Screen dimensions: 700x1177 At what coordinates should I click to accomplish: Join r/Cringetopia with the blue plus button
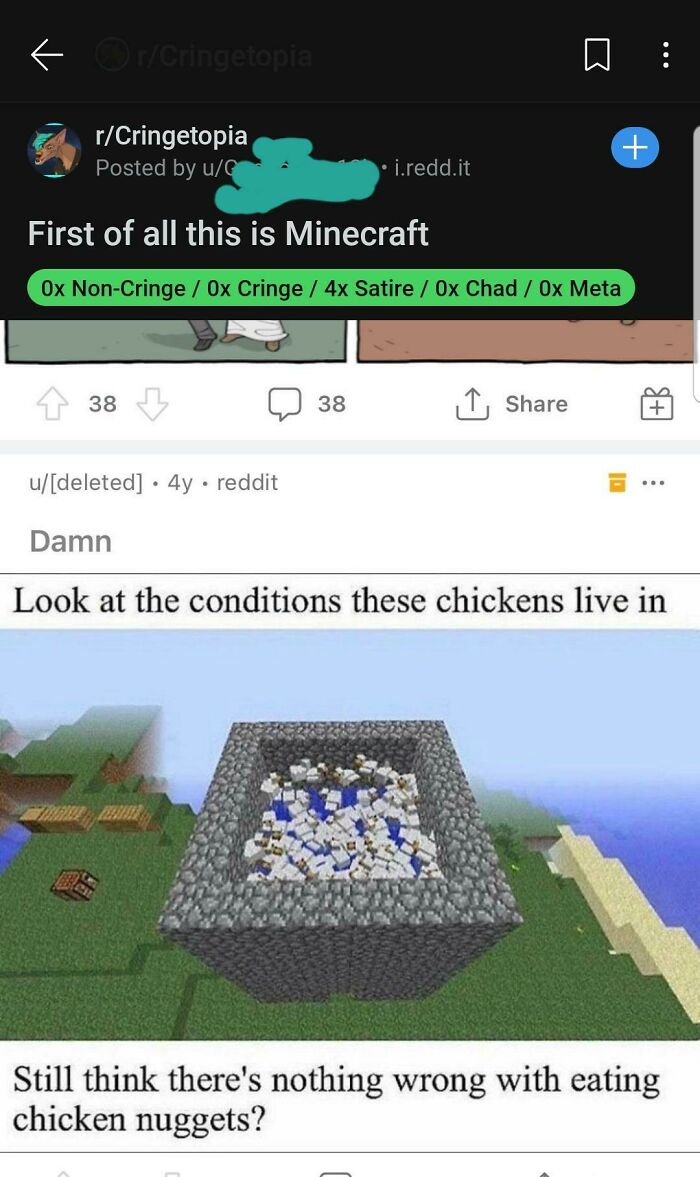pyautogui.click(x=635, y=147)
